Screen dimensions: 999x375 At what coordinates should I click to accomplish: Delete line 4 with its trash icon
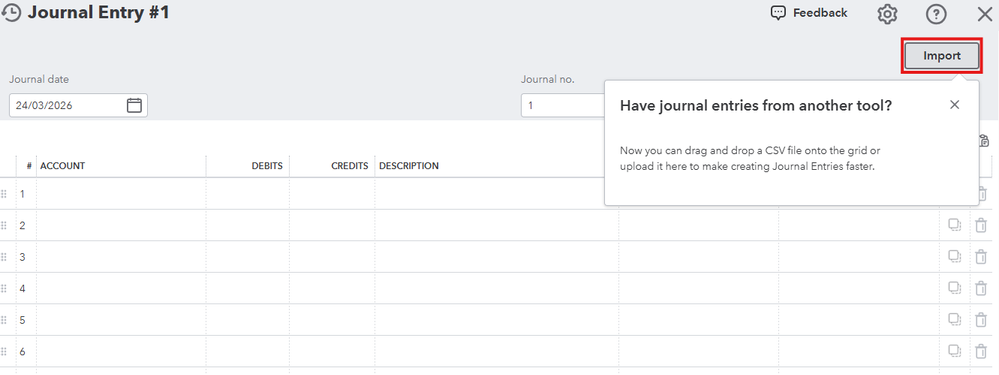(x=981, y=288)
